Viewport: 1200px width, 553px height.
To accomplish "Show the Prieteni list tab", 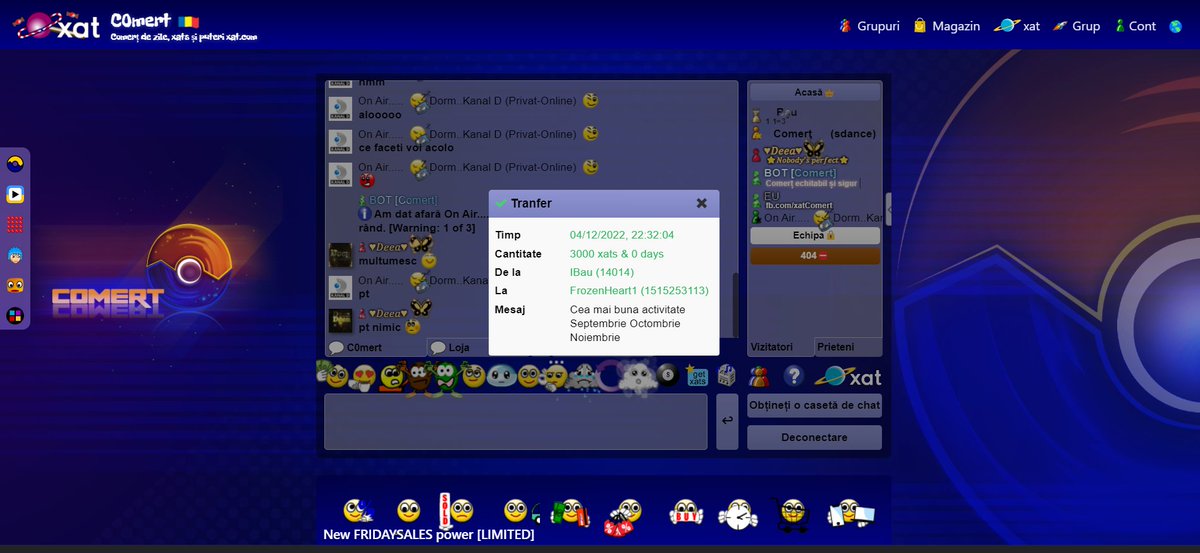I will [848, 347].
